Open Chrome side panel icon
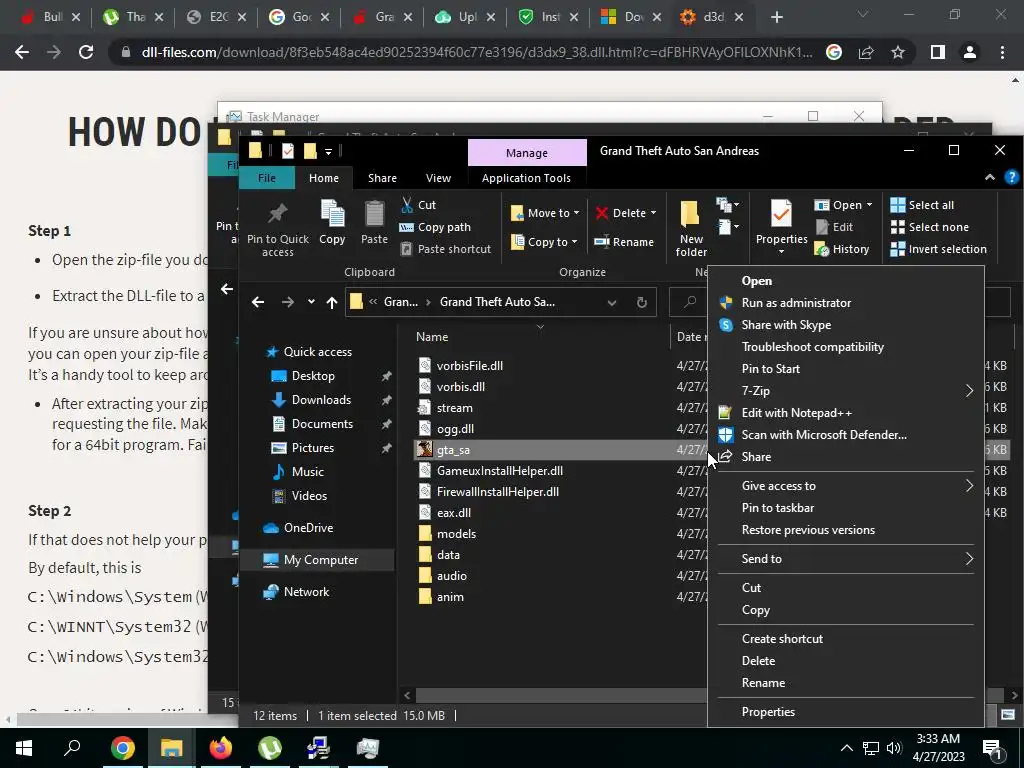Viewport: 1024px width, 768px height. (x=938, y=52)
